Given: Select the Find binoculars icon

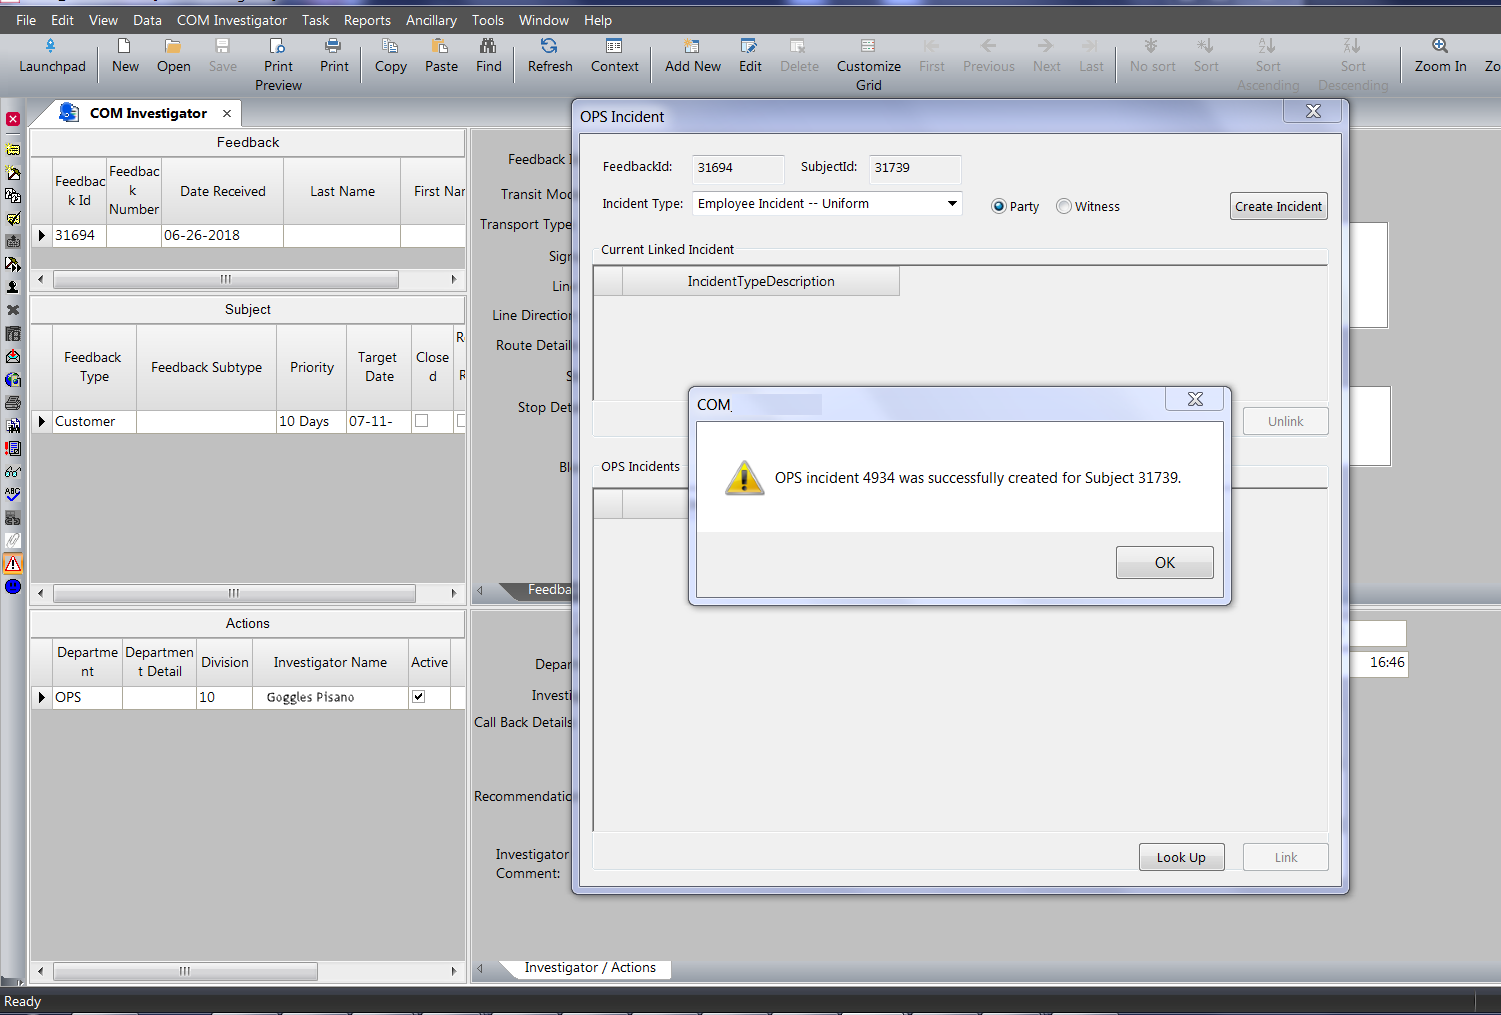Looking at the screenshot, I should [488, 55].
